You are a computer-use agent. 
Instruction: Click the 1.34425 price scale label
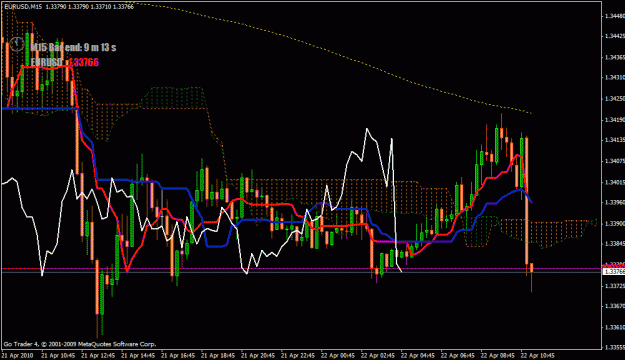point(614,36)
